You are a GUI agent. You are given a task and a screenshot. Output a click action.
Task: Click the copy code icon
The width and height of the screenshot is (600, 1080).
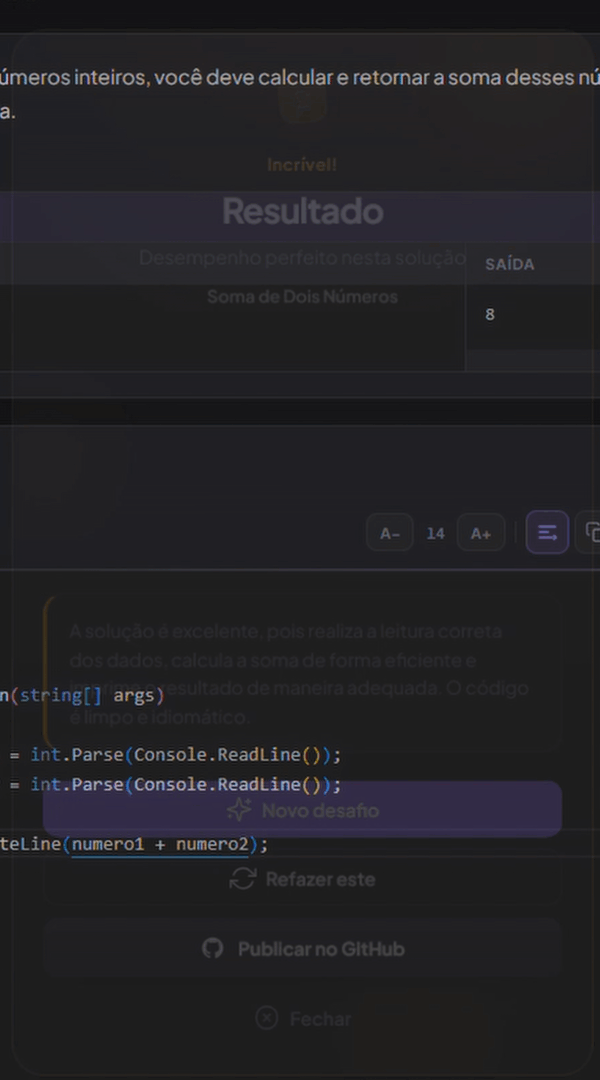click(x=591, y=532)
